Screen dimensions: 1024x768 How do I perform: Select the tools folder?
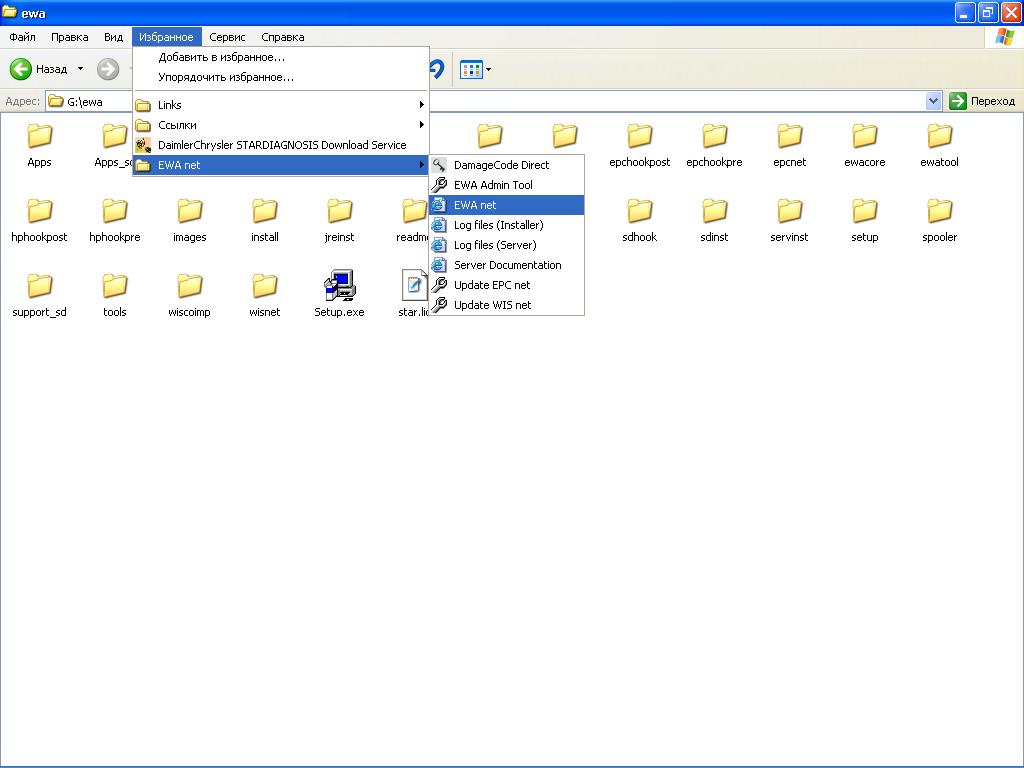[115, 295]
